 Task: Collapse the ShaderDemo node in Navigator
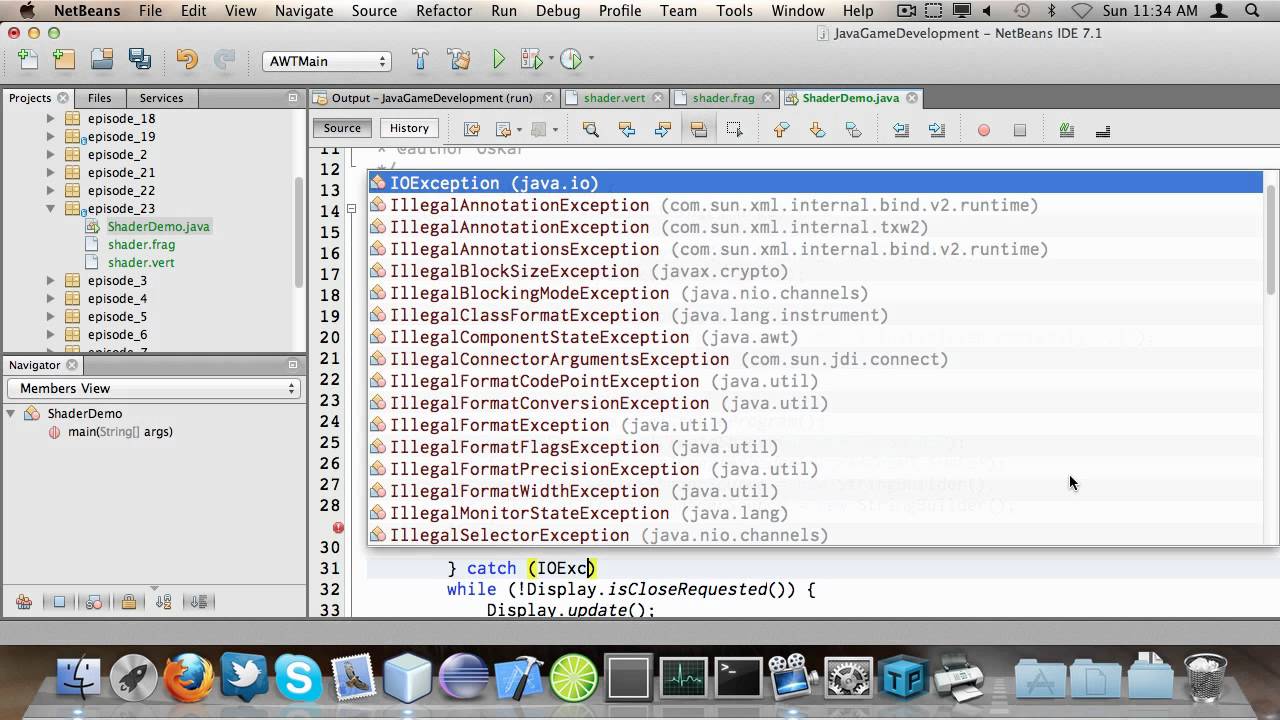click(11, 413)
